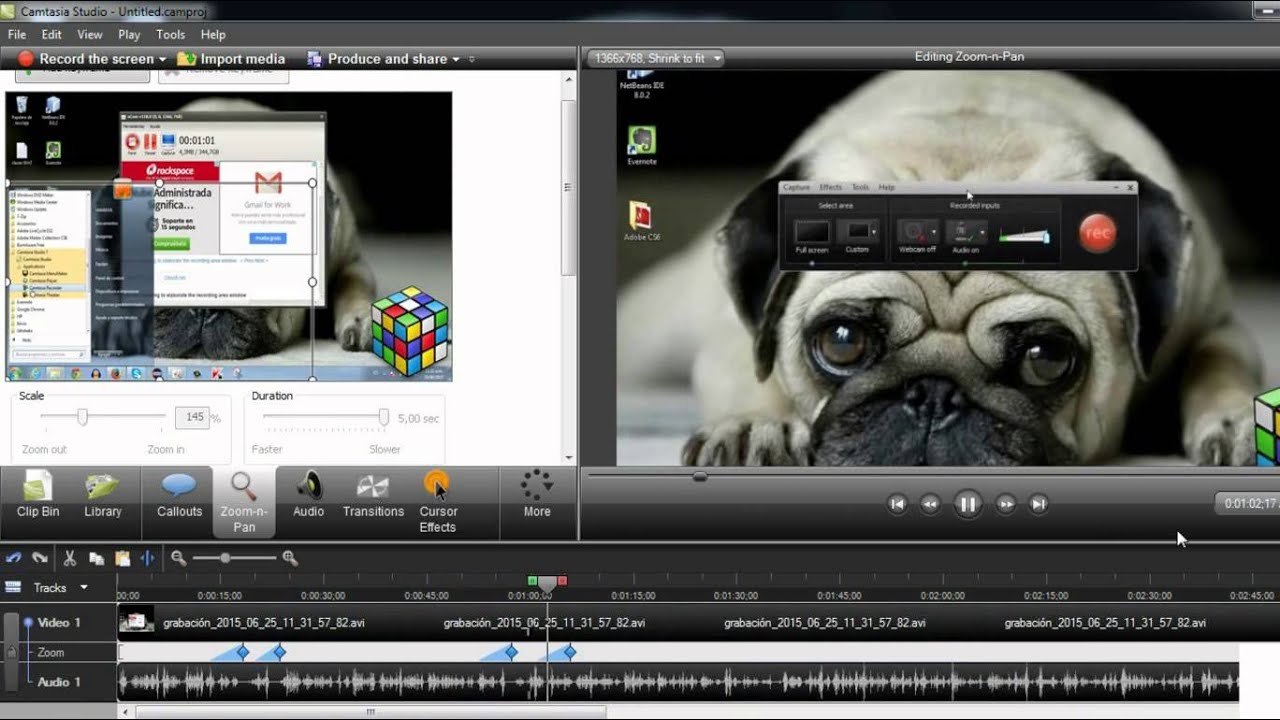Step backward with the rewind button

pyautogui.click(x=930, y=504)
